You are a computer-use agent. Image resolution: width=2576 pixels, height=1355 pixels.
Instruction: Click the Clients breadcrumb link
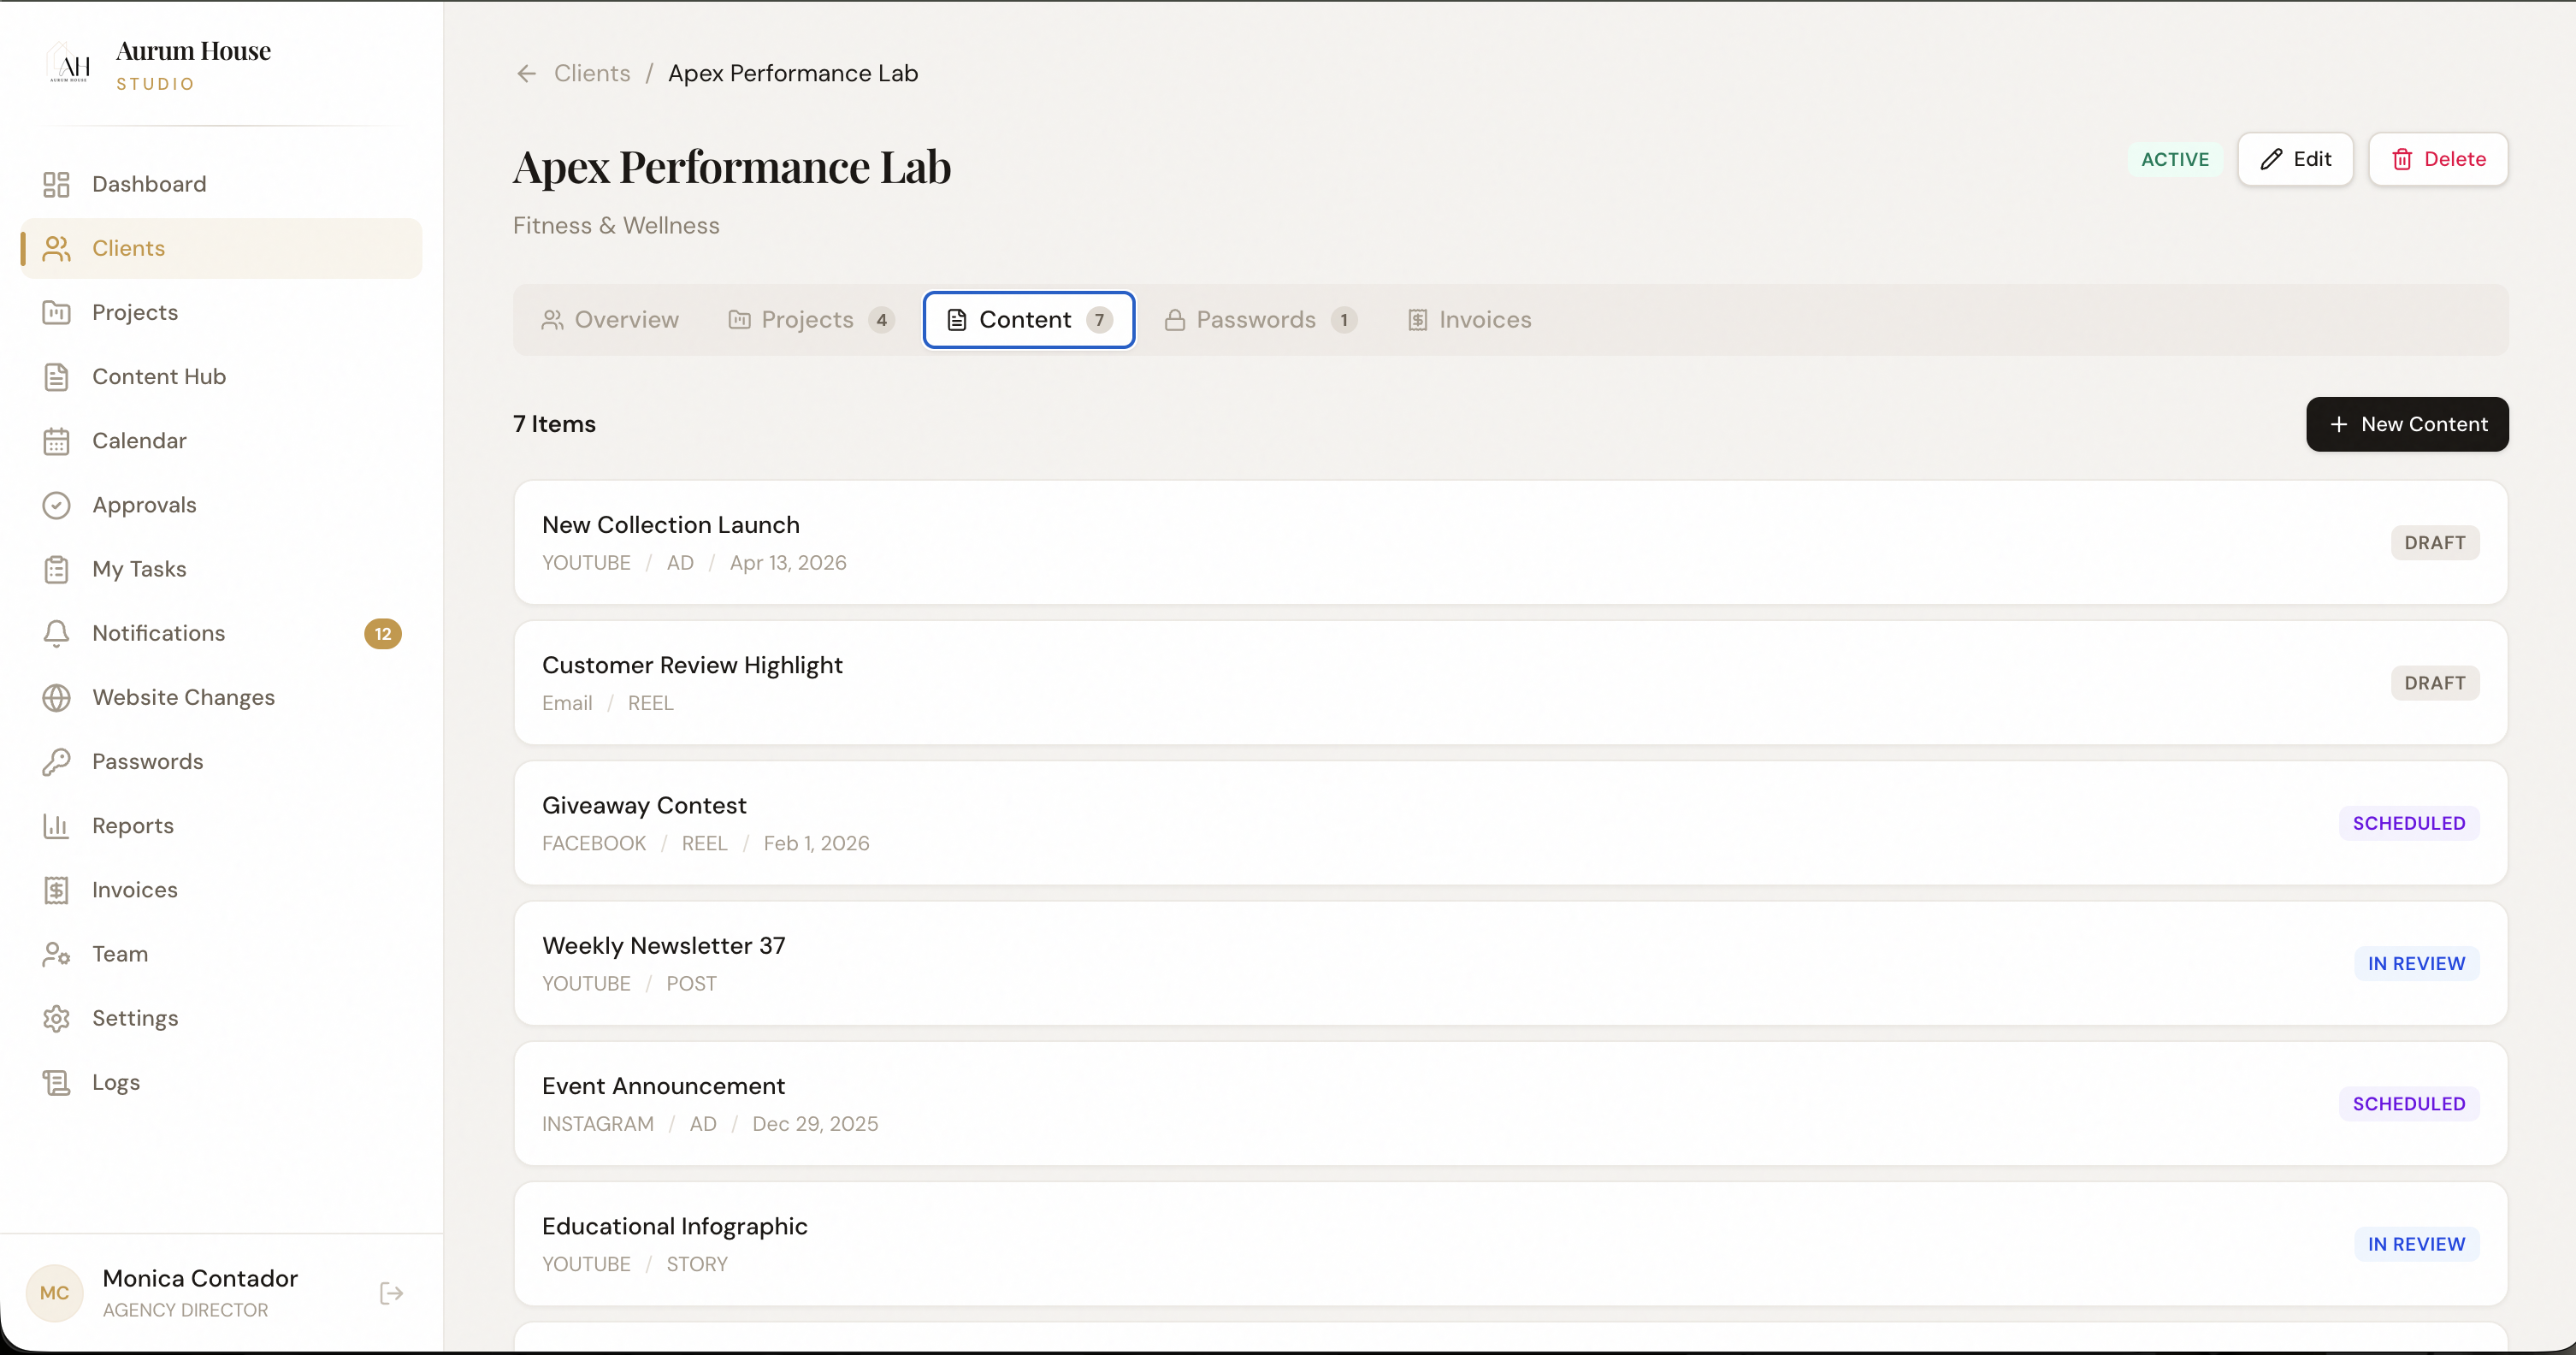tap(592, 73)
